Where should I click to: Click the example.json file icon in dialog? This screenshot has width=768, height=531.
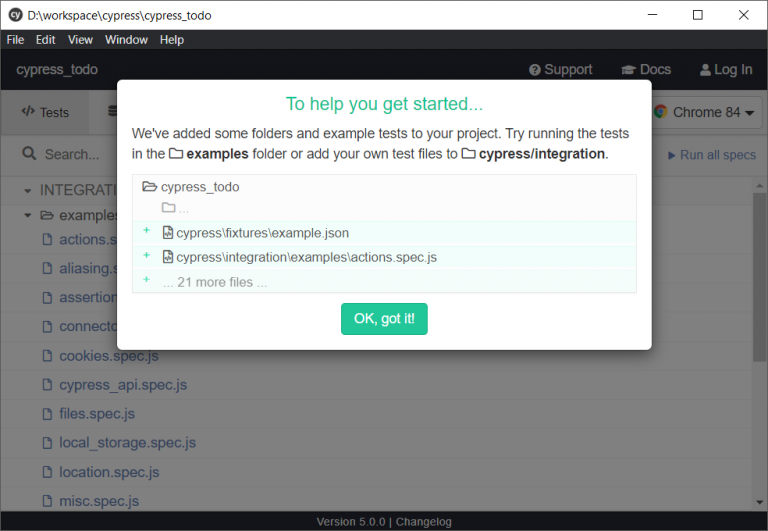168,233
